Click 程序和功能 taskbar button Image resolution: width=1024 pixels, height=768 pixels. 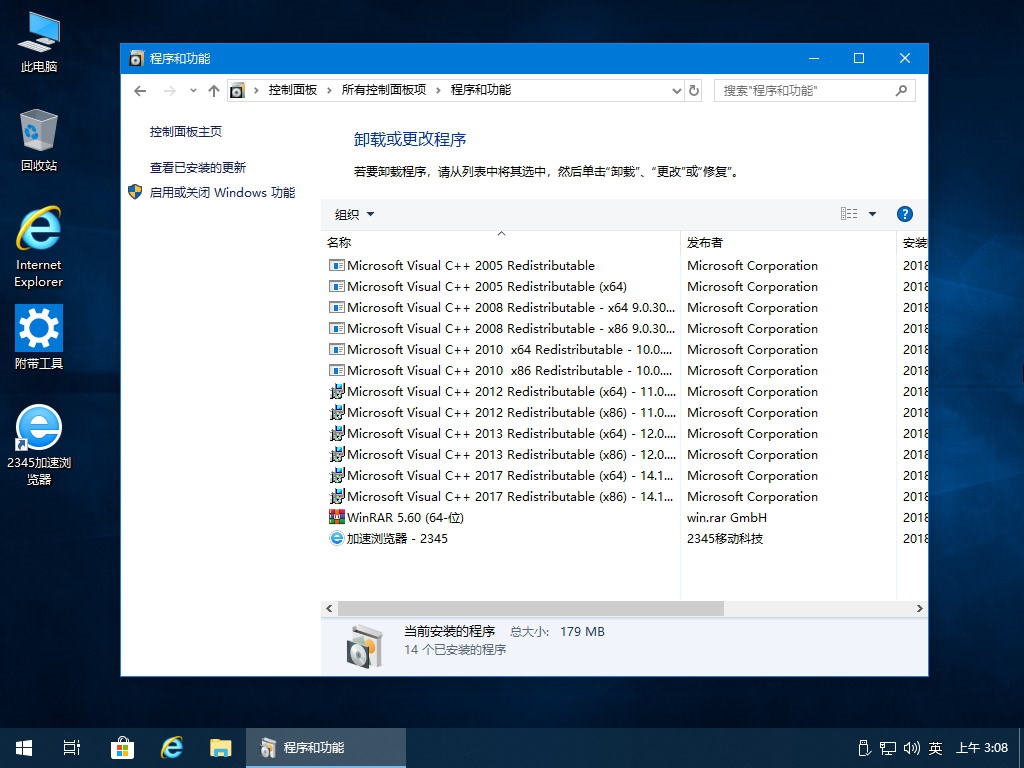coord(326,748)
